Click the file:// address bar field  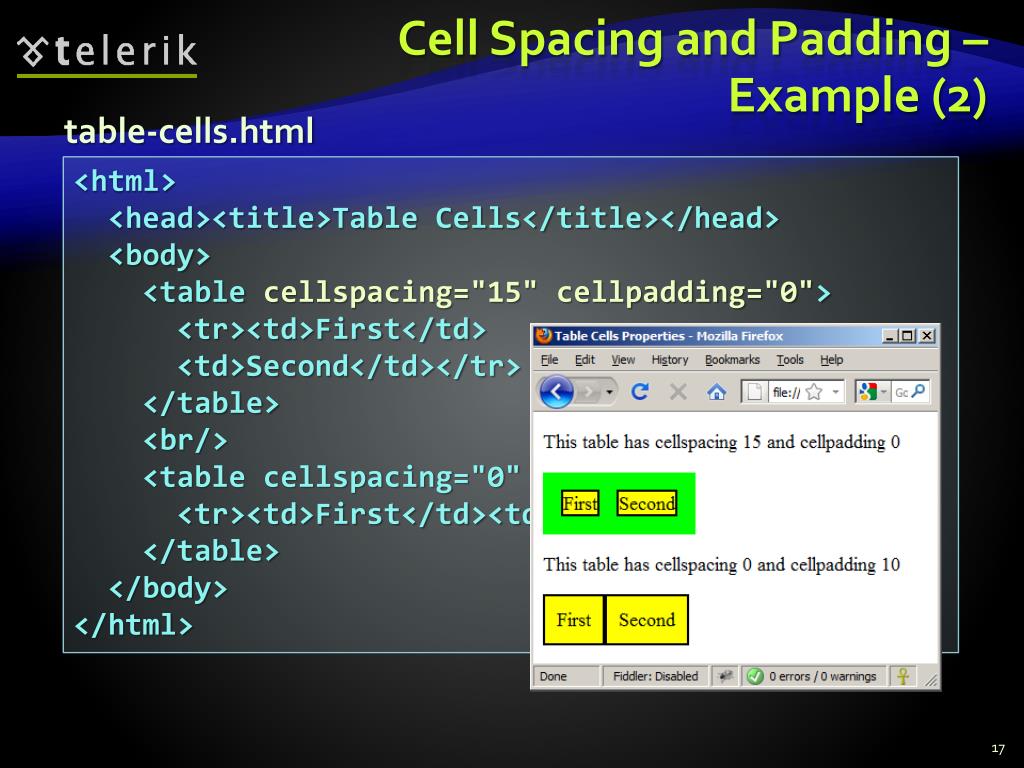point(786,392)
